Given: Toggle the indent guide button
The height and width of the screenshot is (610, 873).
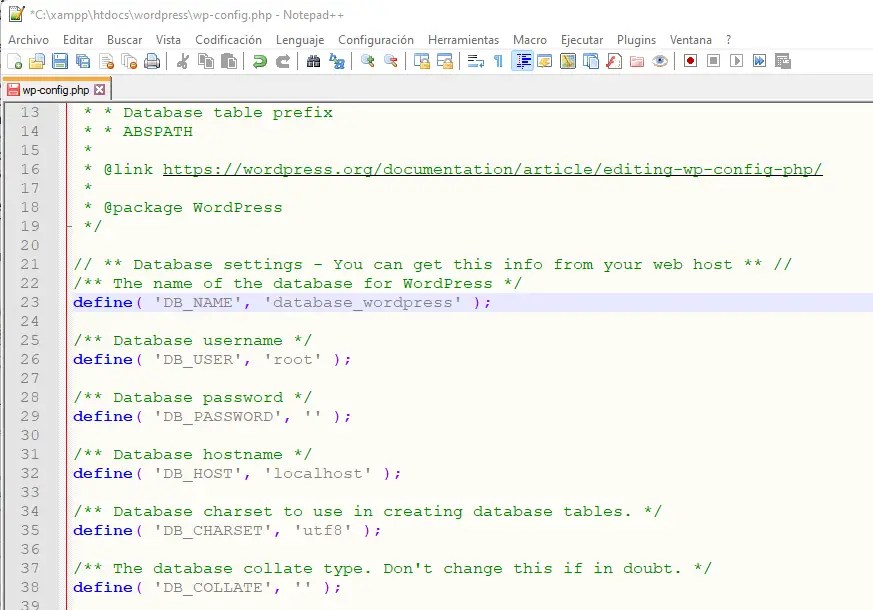Looking at the screenshot, I should pos(522,61).
